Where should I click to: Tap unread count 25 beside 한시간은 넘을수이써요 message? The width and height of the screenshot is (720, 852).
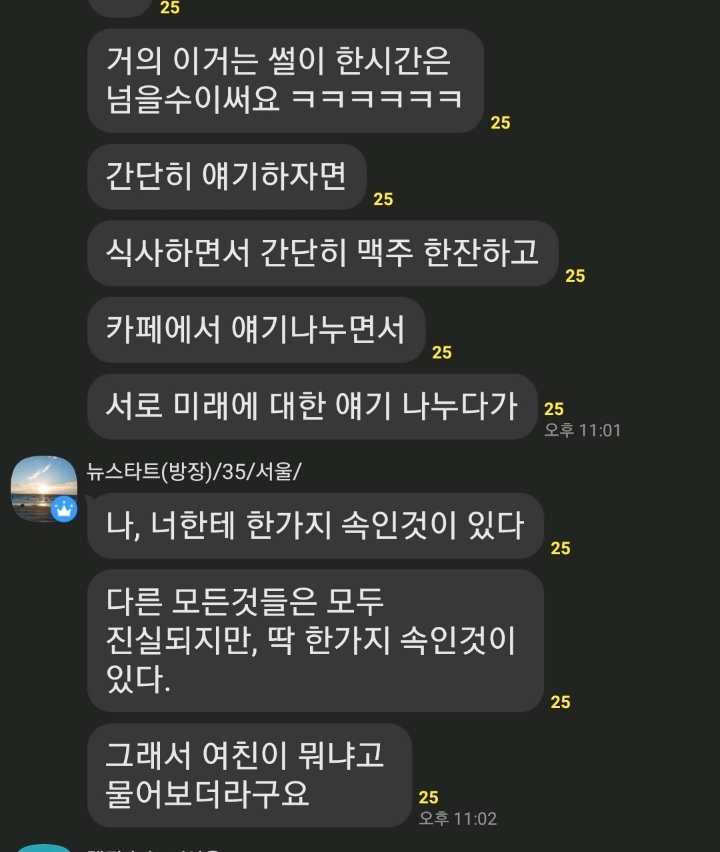(500, 122)
